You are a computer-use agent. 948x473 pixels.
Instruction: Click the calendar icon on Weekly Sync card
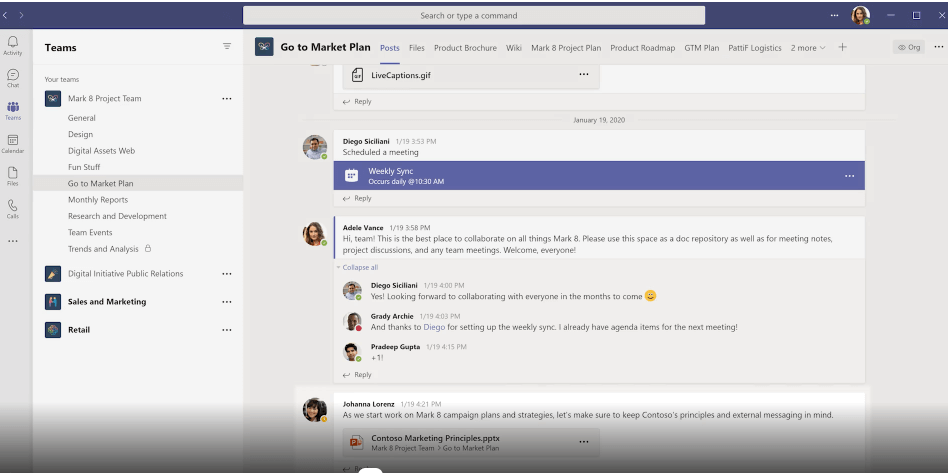point(351,175)
